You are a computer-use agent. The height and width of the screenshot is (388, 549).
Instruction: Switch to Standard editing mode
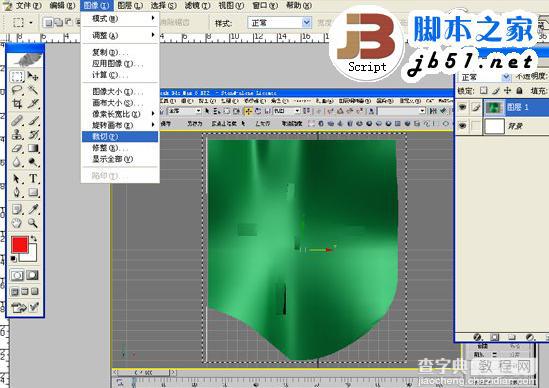[x=17, y=276]
